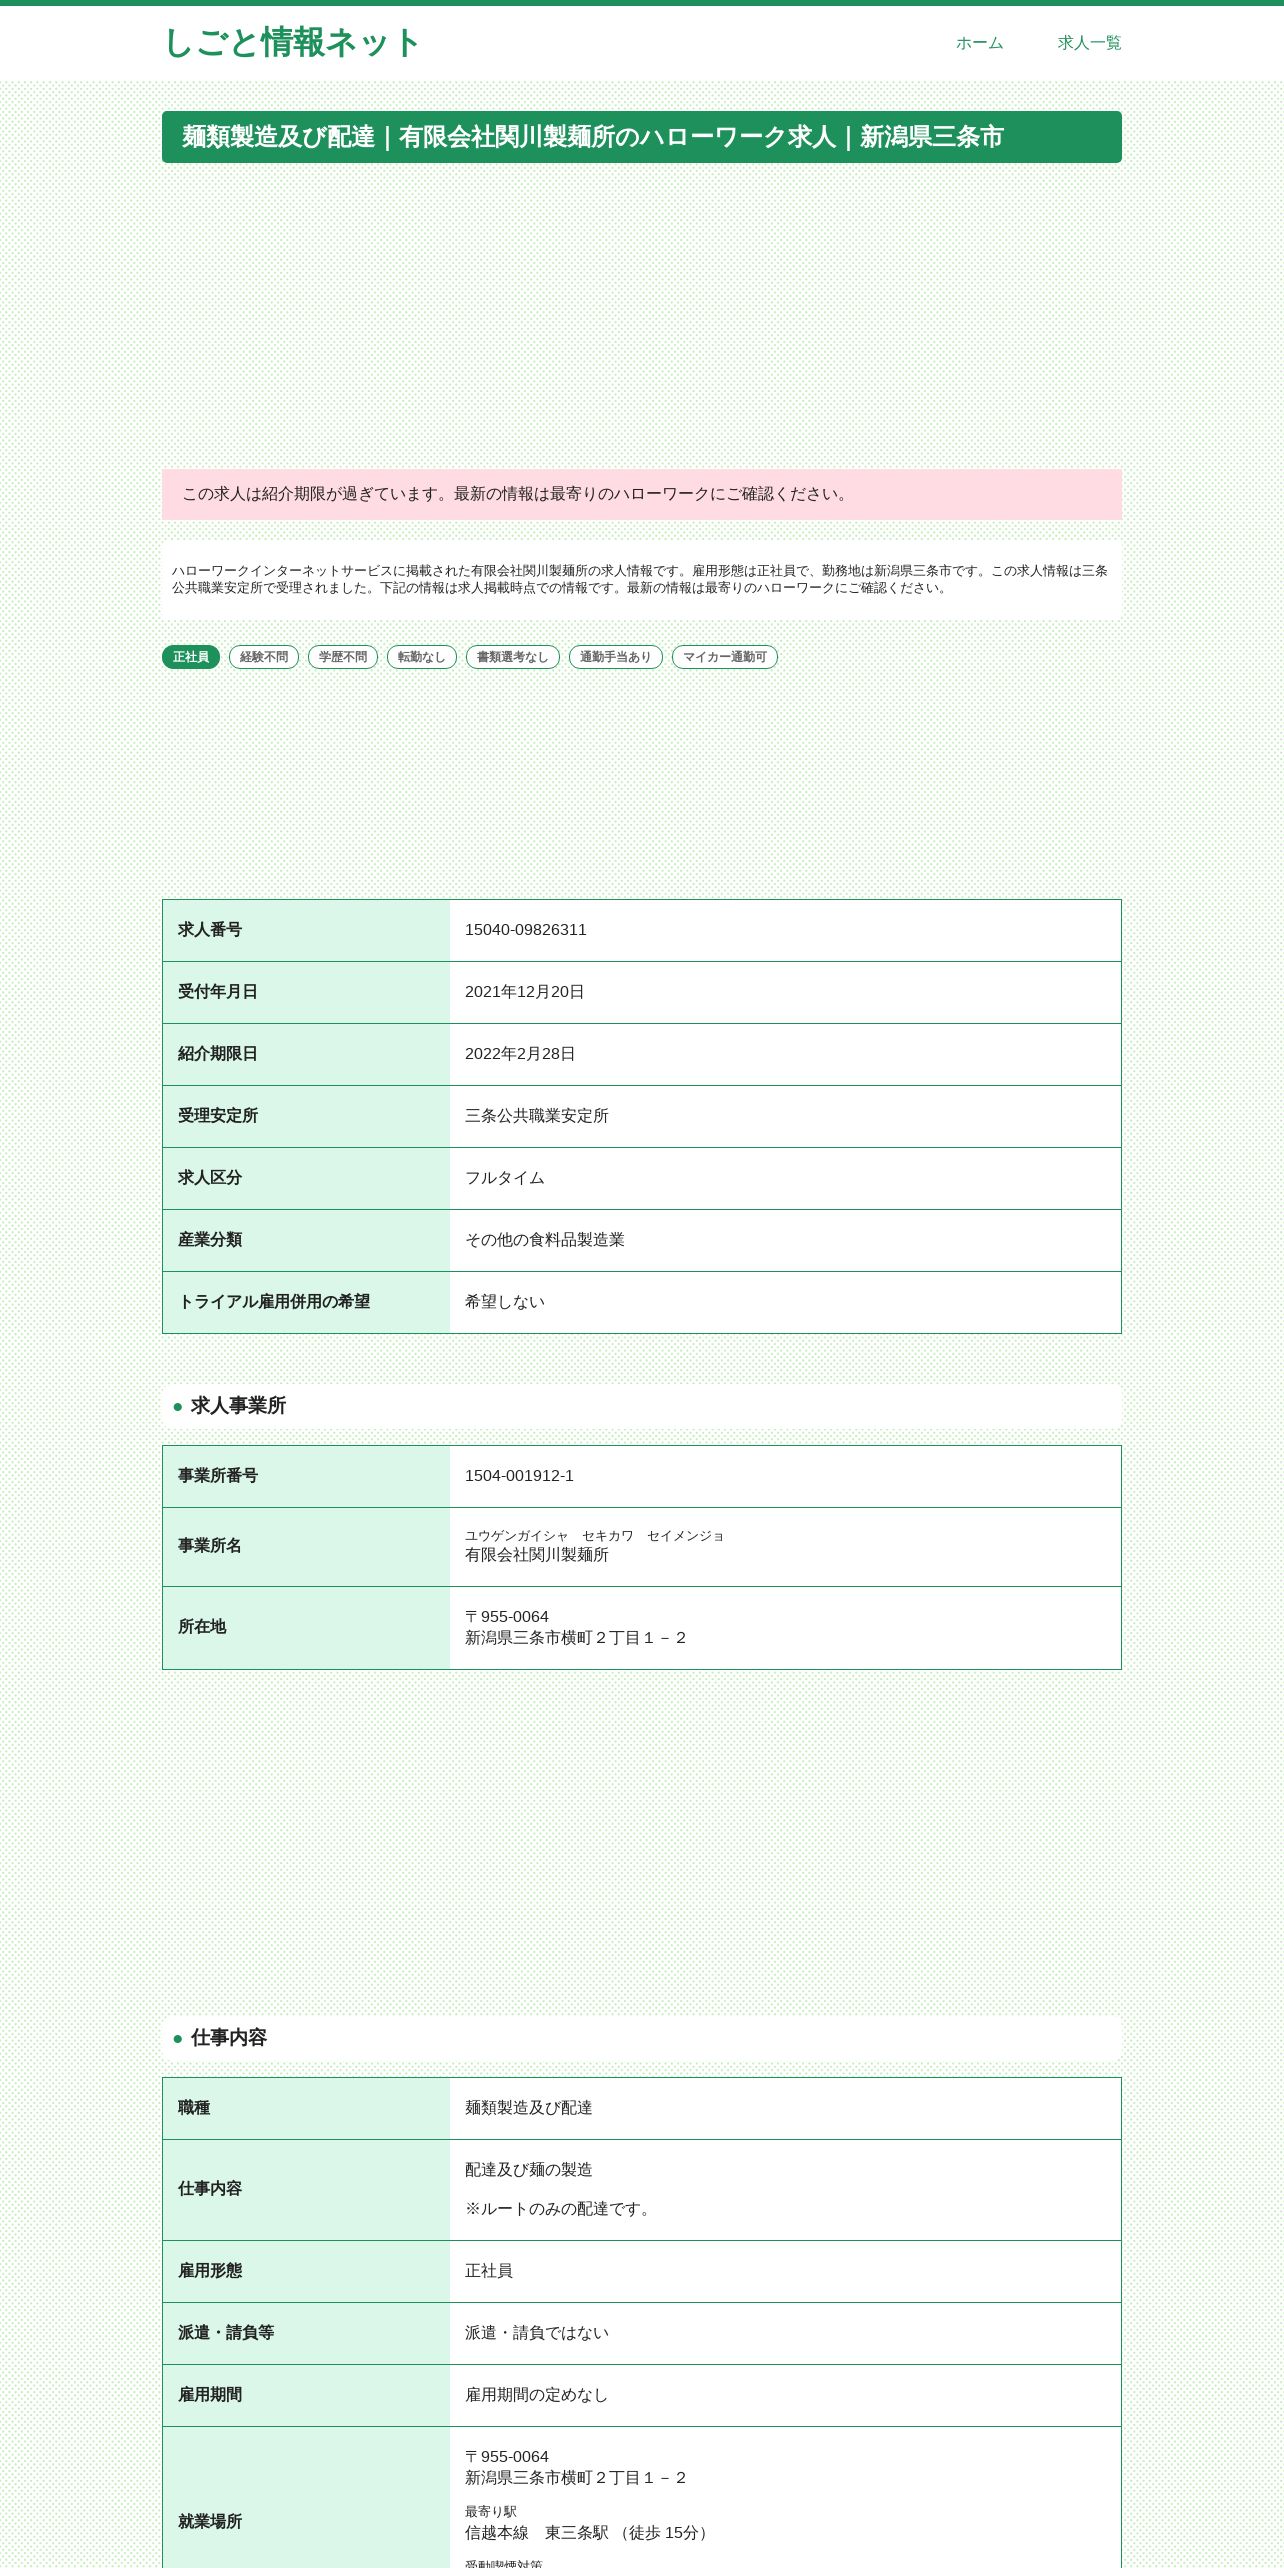Click the 受理安定所 row label
Viewport: 1284px width, 2568px height.
[x=218, y=1116]
